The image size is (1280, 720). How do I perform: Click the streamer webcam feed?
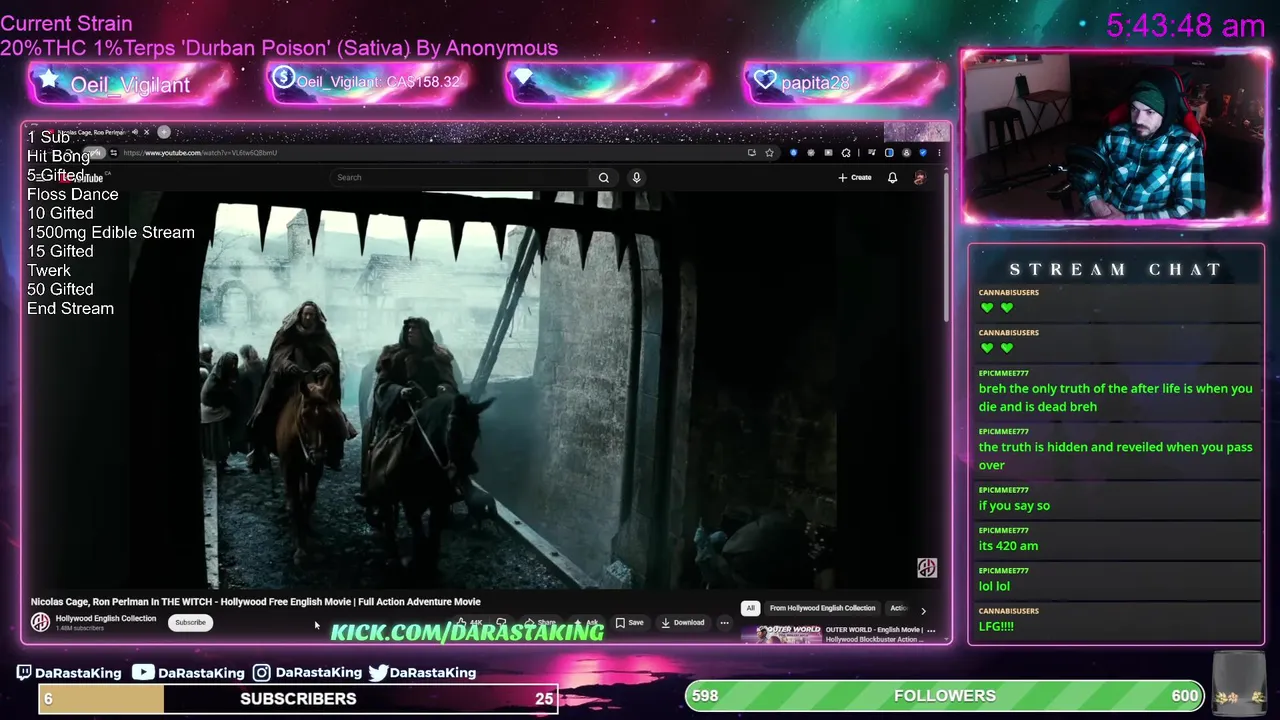pyautogui.click(x=1114, y=137)
